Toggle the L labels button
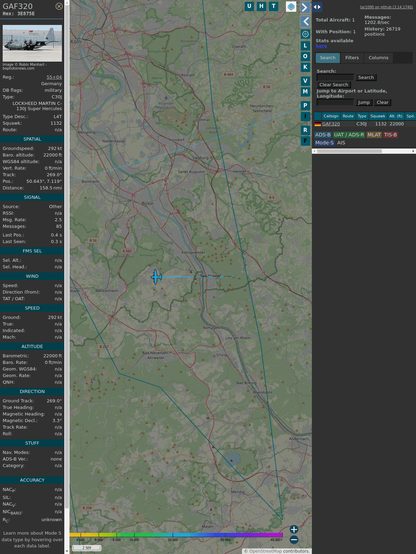 (305, 46)
